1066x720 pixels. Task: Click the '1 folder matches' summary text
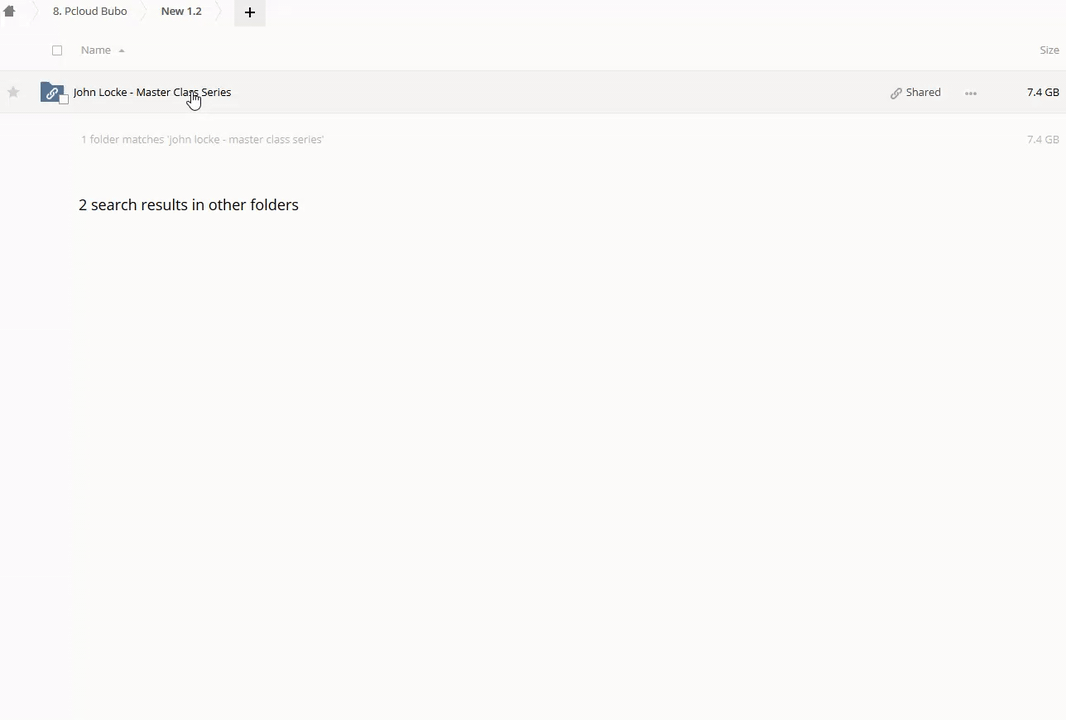(x=202, y=139)
